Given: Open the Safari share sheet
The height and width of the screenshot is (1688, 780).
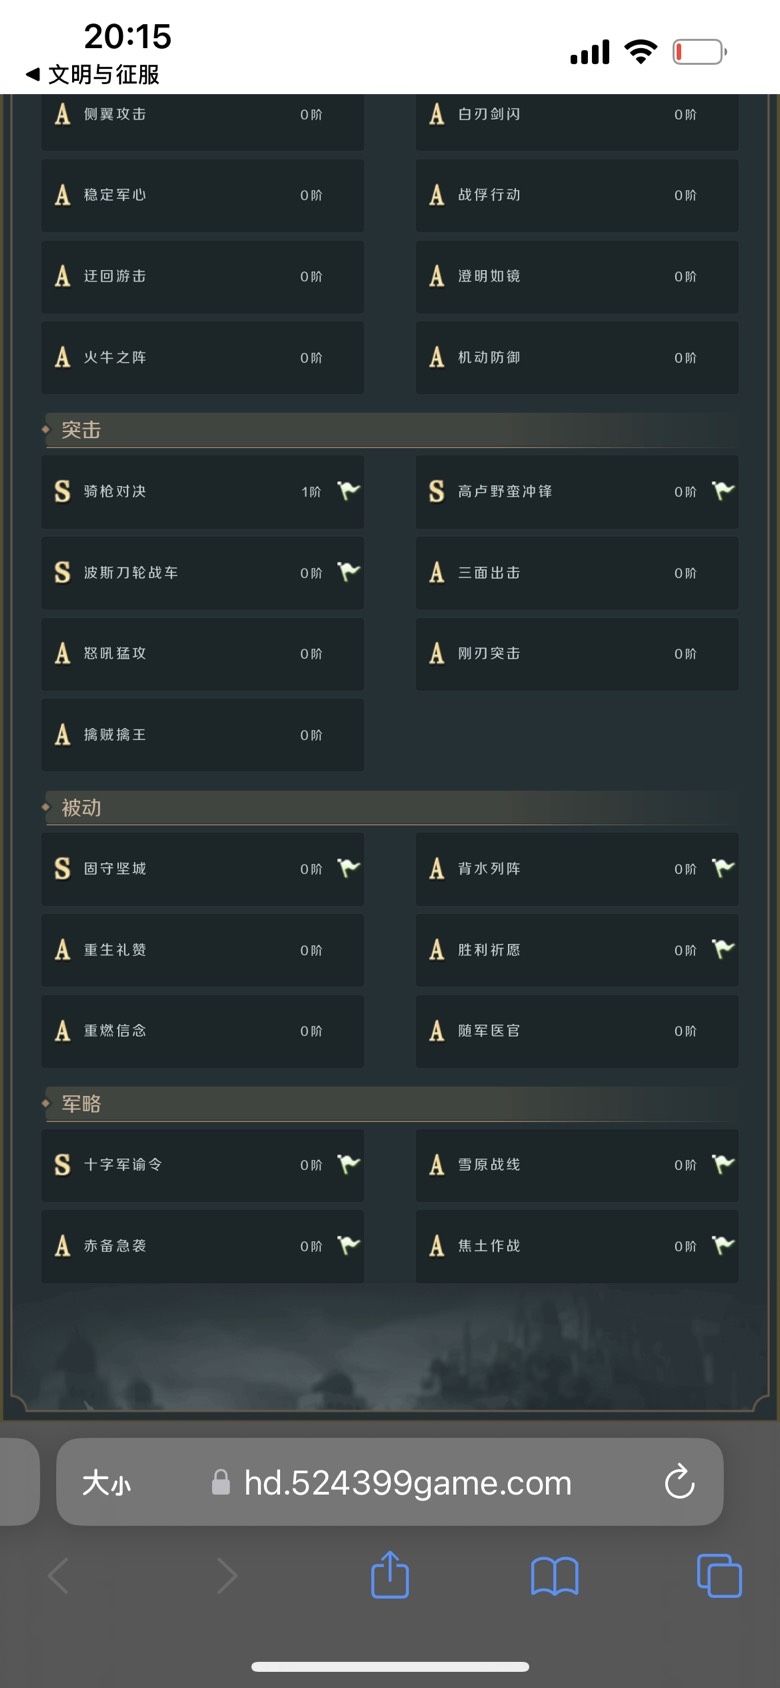Looking at the screenshot, I should click(390, 1575).
